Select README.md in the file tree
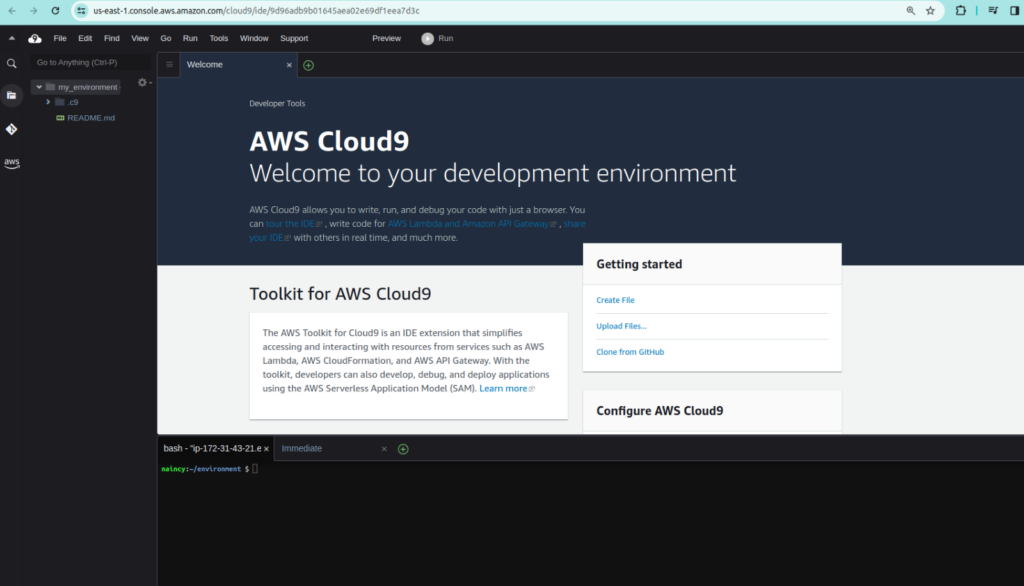Screen dimensions: 1024x586 coord(91,118)
